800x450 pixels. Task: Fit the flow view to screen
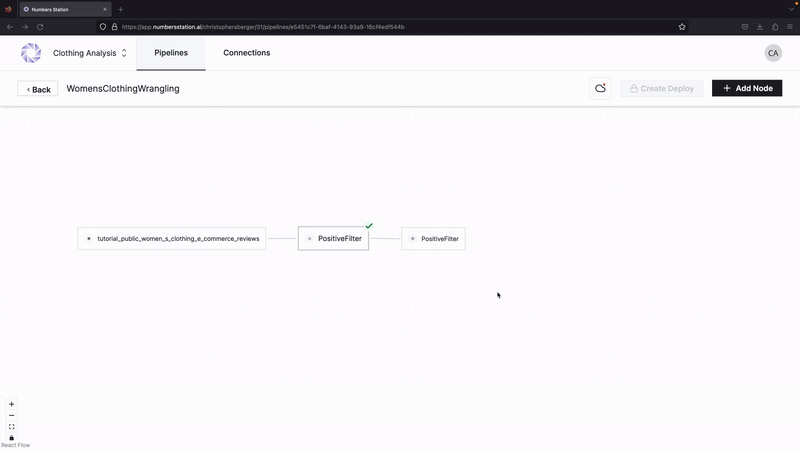click(11, 427)
